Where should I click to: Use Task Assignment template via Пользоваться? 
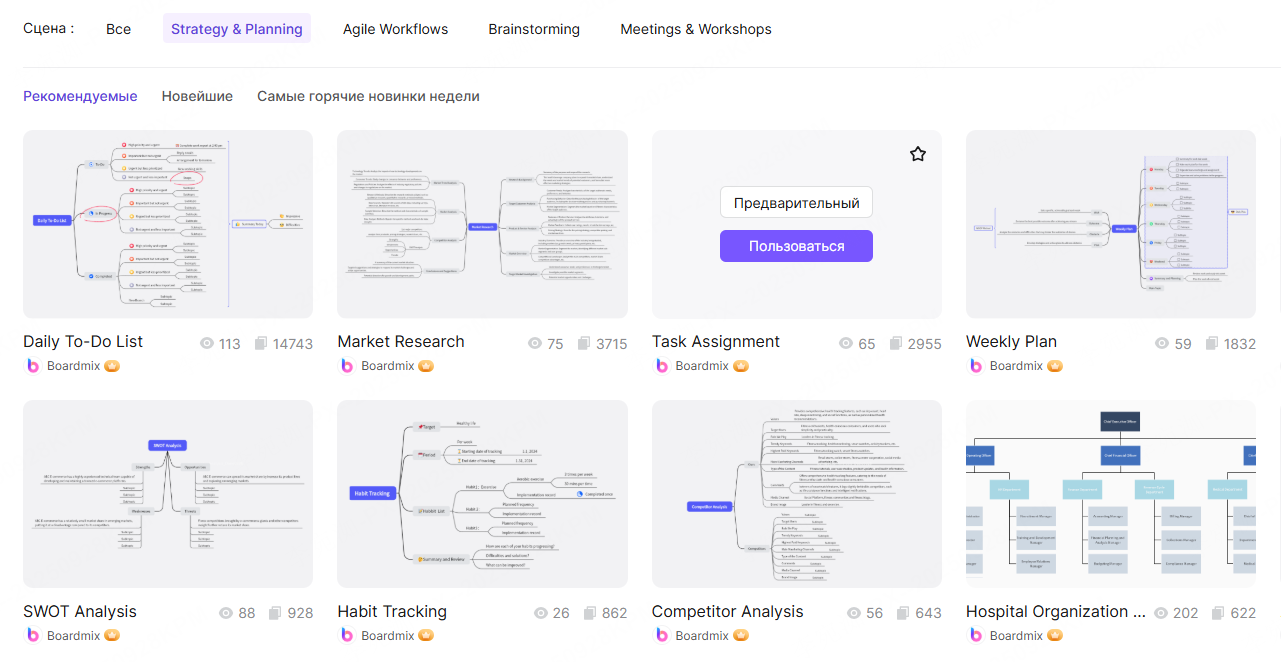pos(796,246)
